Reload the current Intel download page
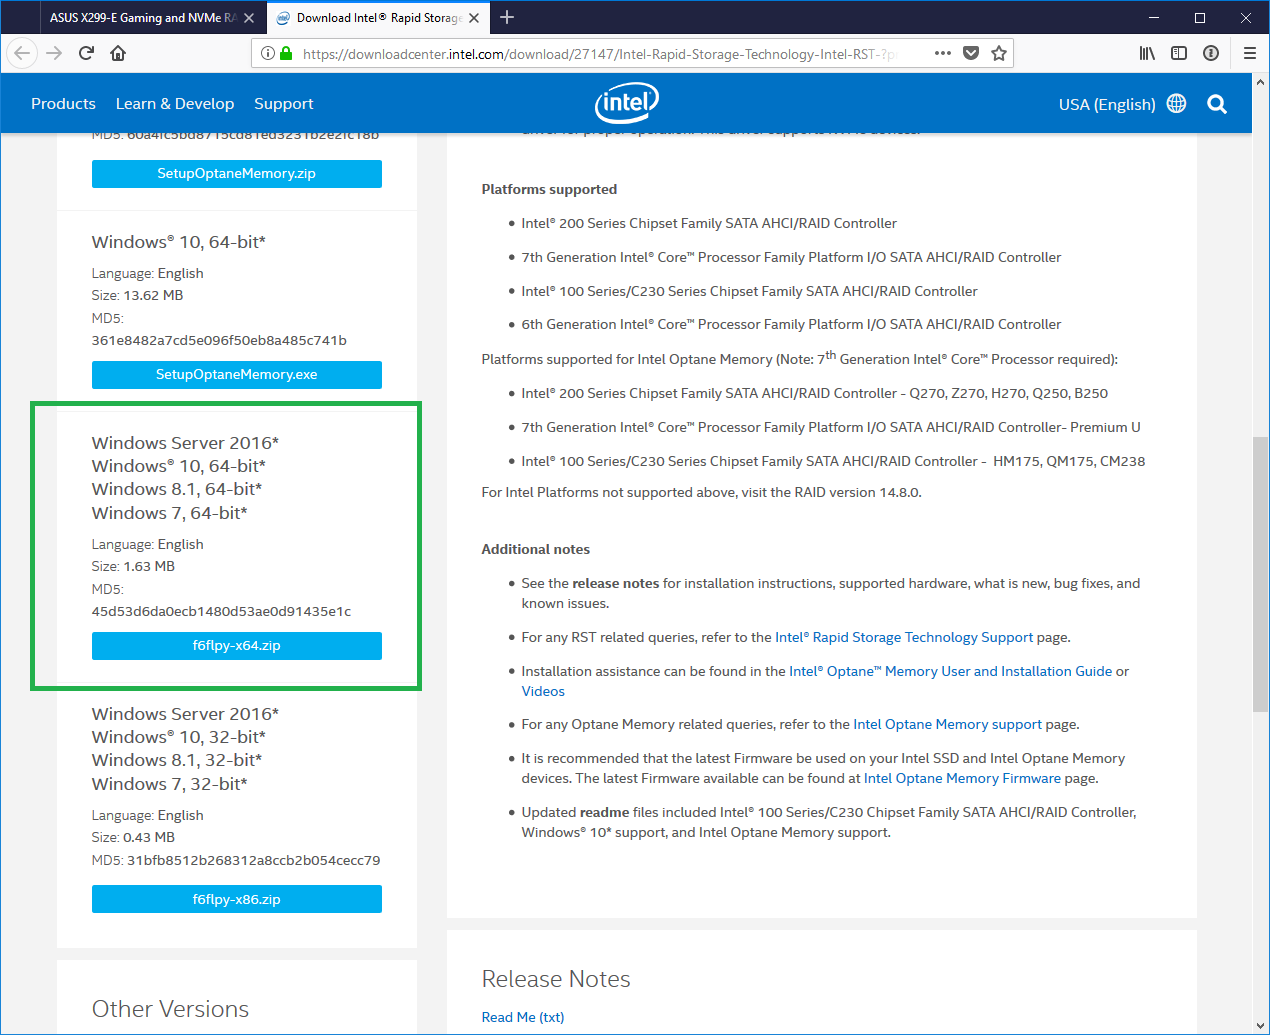The image size is (1270, 1035). coord(86,53)
